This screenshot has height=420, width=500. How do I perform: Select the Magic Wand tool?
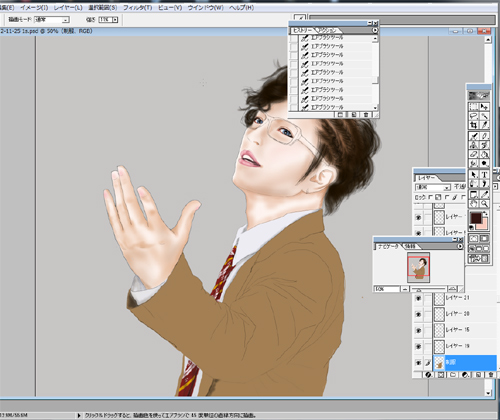coord(484,116)
